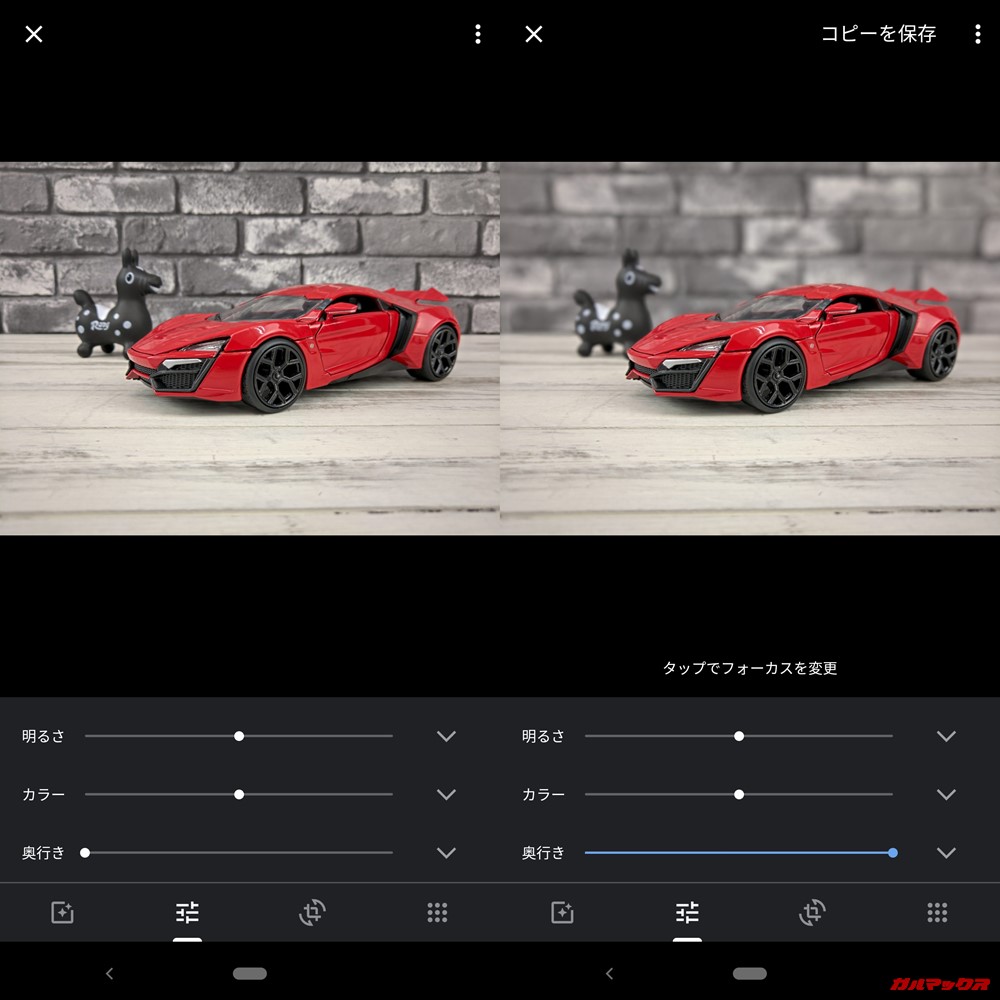Open three-dot overflow menu in left editor
1000x1000 pixels.
click(x=477, y=34)
